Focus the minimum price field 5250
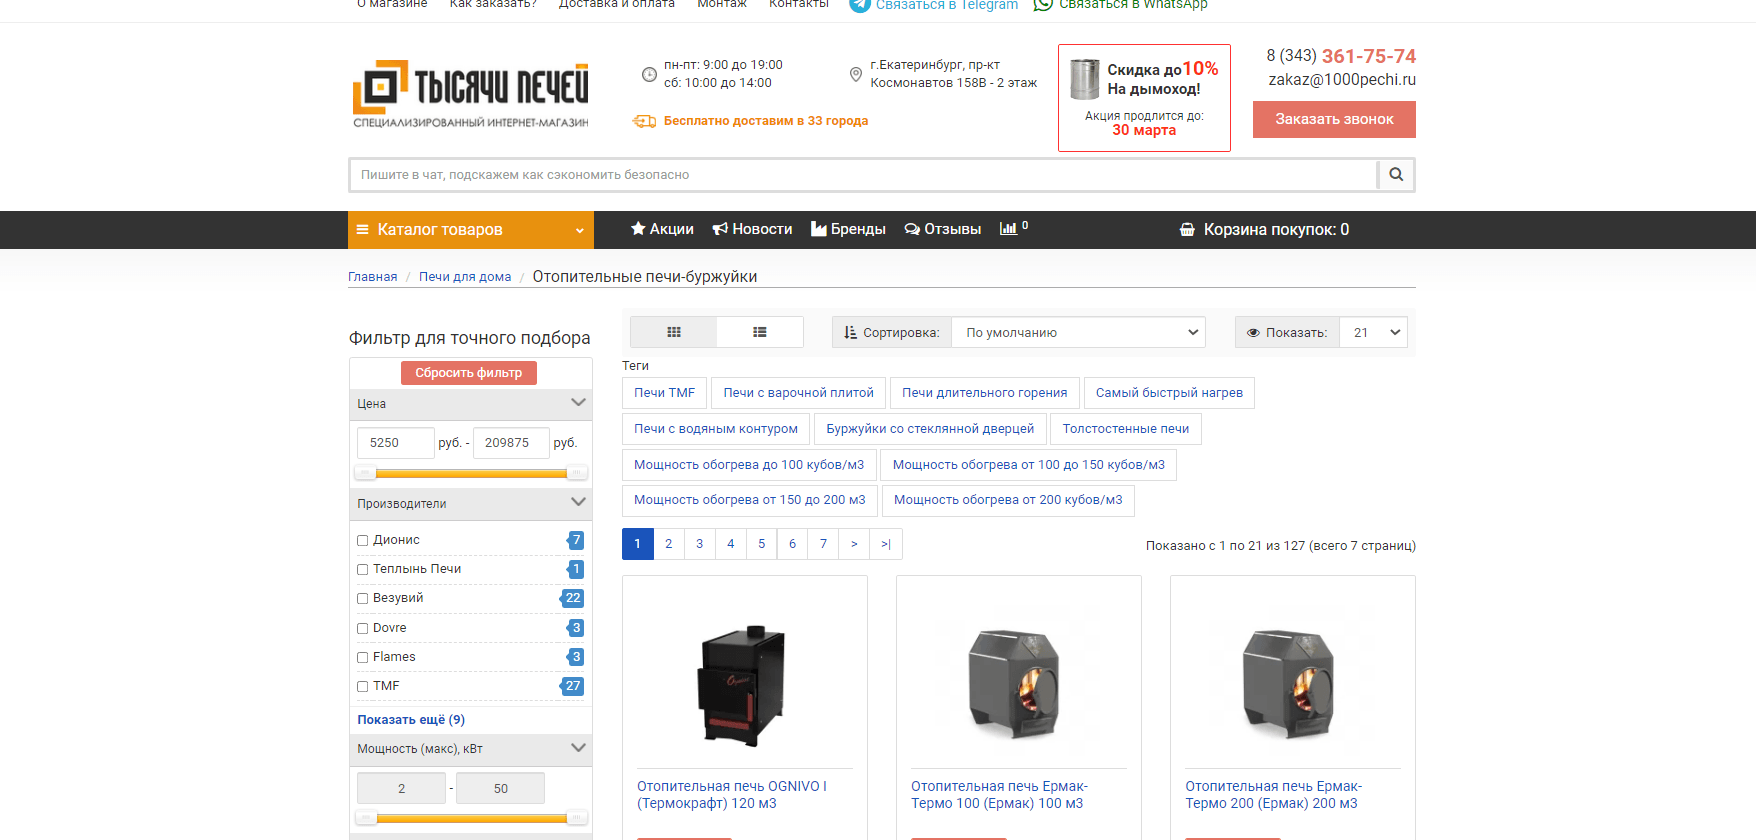Viewport: 1756px width, 840px height. 396,443
